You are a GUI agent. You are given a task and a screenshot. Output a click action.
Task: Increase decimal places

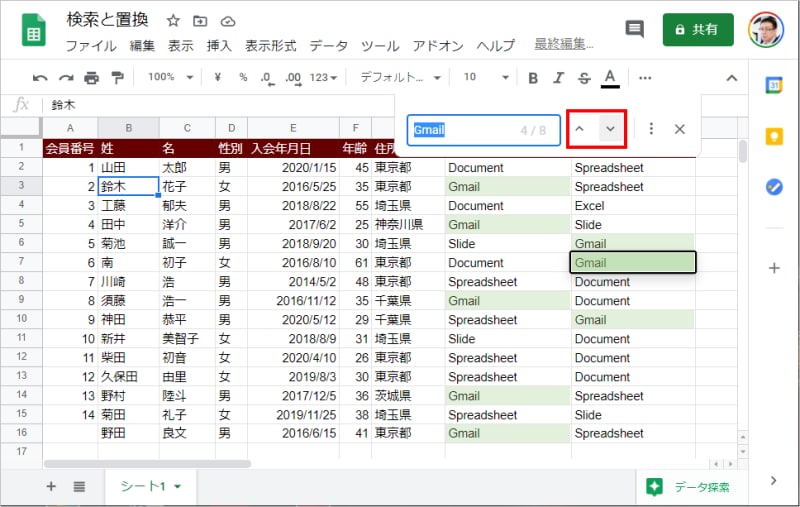click(293, 78)
